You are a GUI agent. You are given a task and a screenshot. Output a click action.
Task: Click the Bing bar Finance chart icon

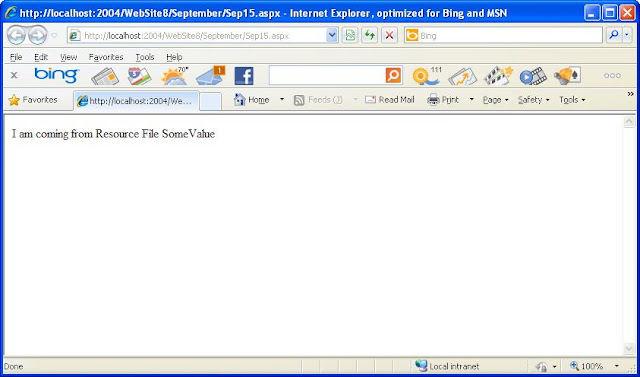(x=462, y=76)
